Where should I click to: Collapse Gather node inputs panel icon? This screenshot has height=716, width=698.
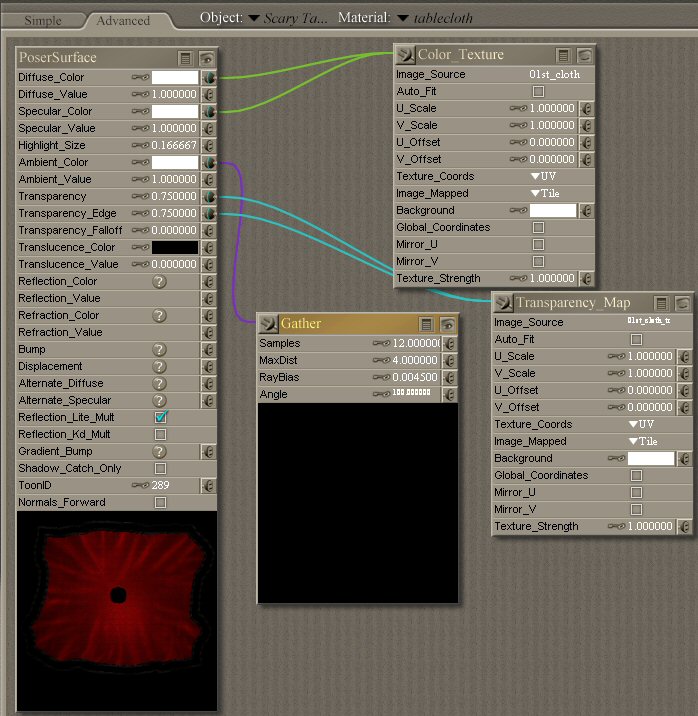tap(426, 324)
